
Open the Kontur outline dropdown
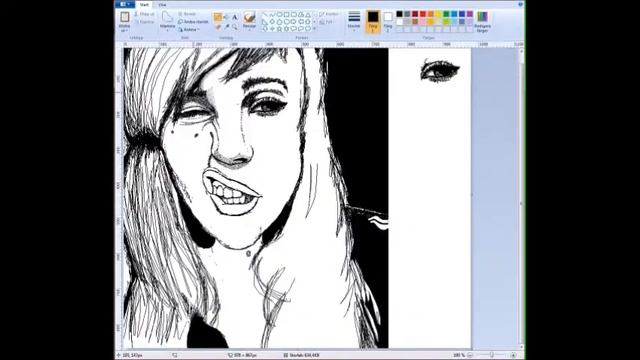pyautogui.click(x=329, y=14)
